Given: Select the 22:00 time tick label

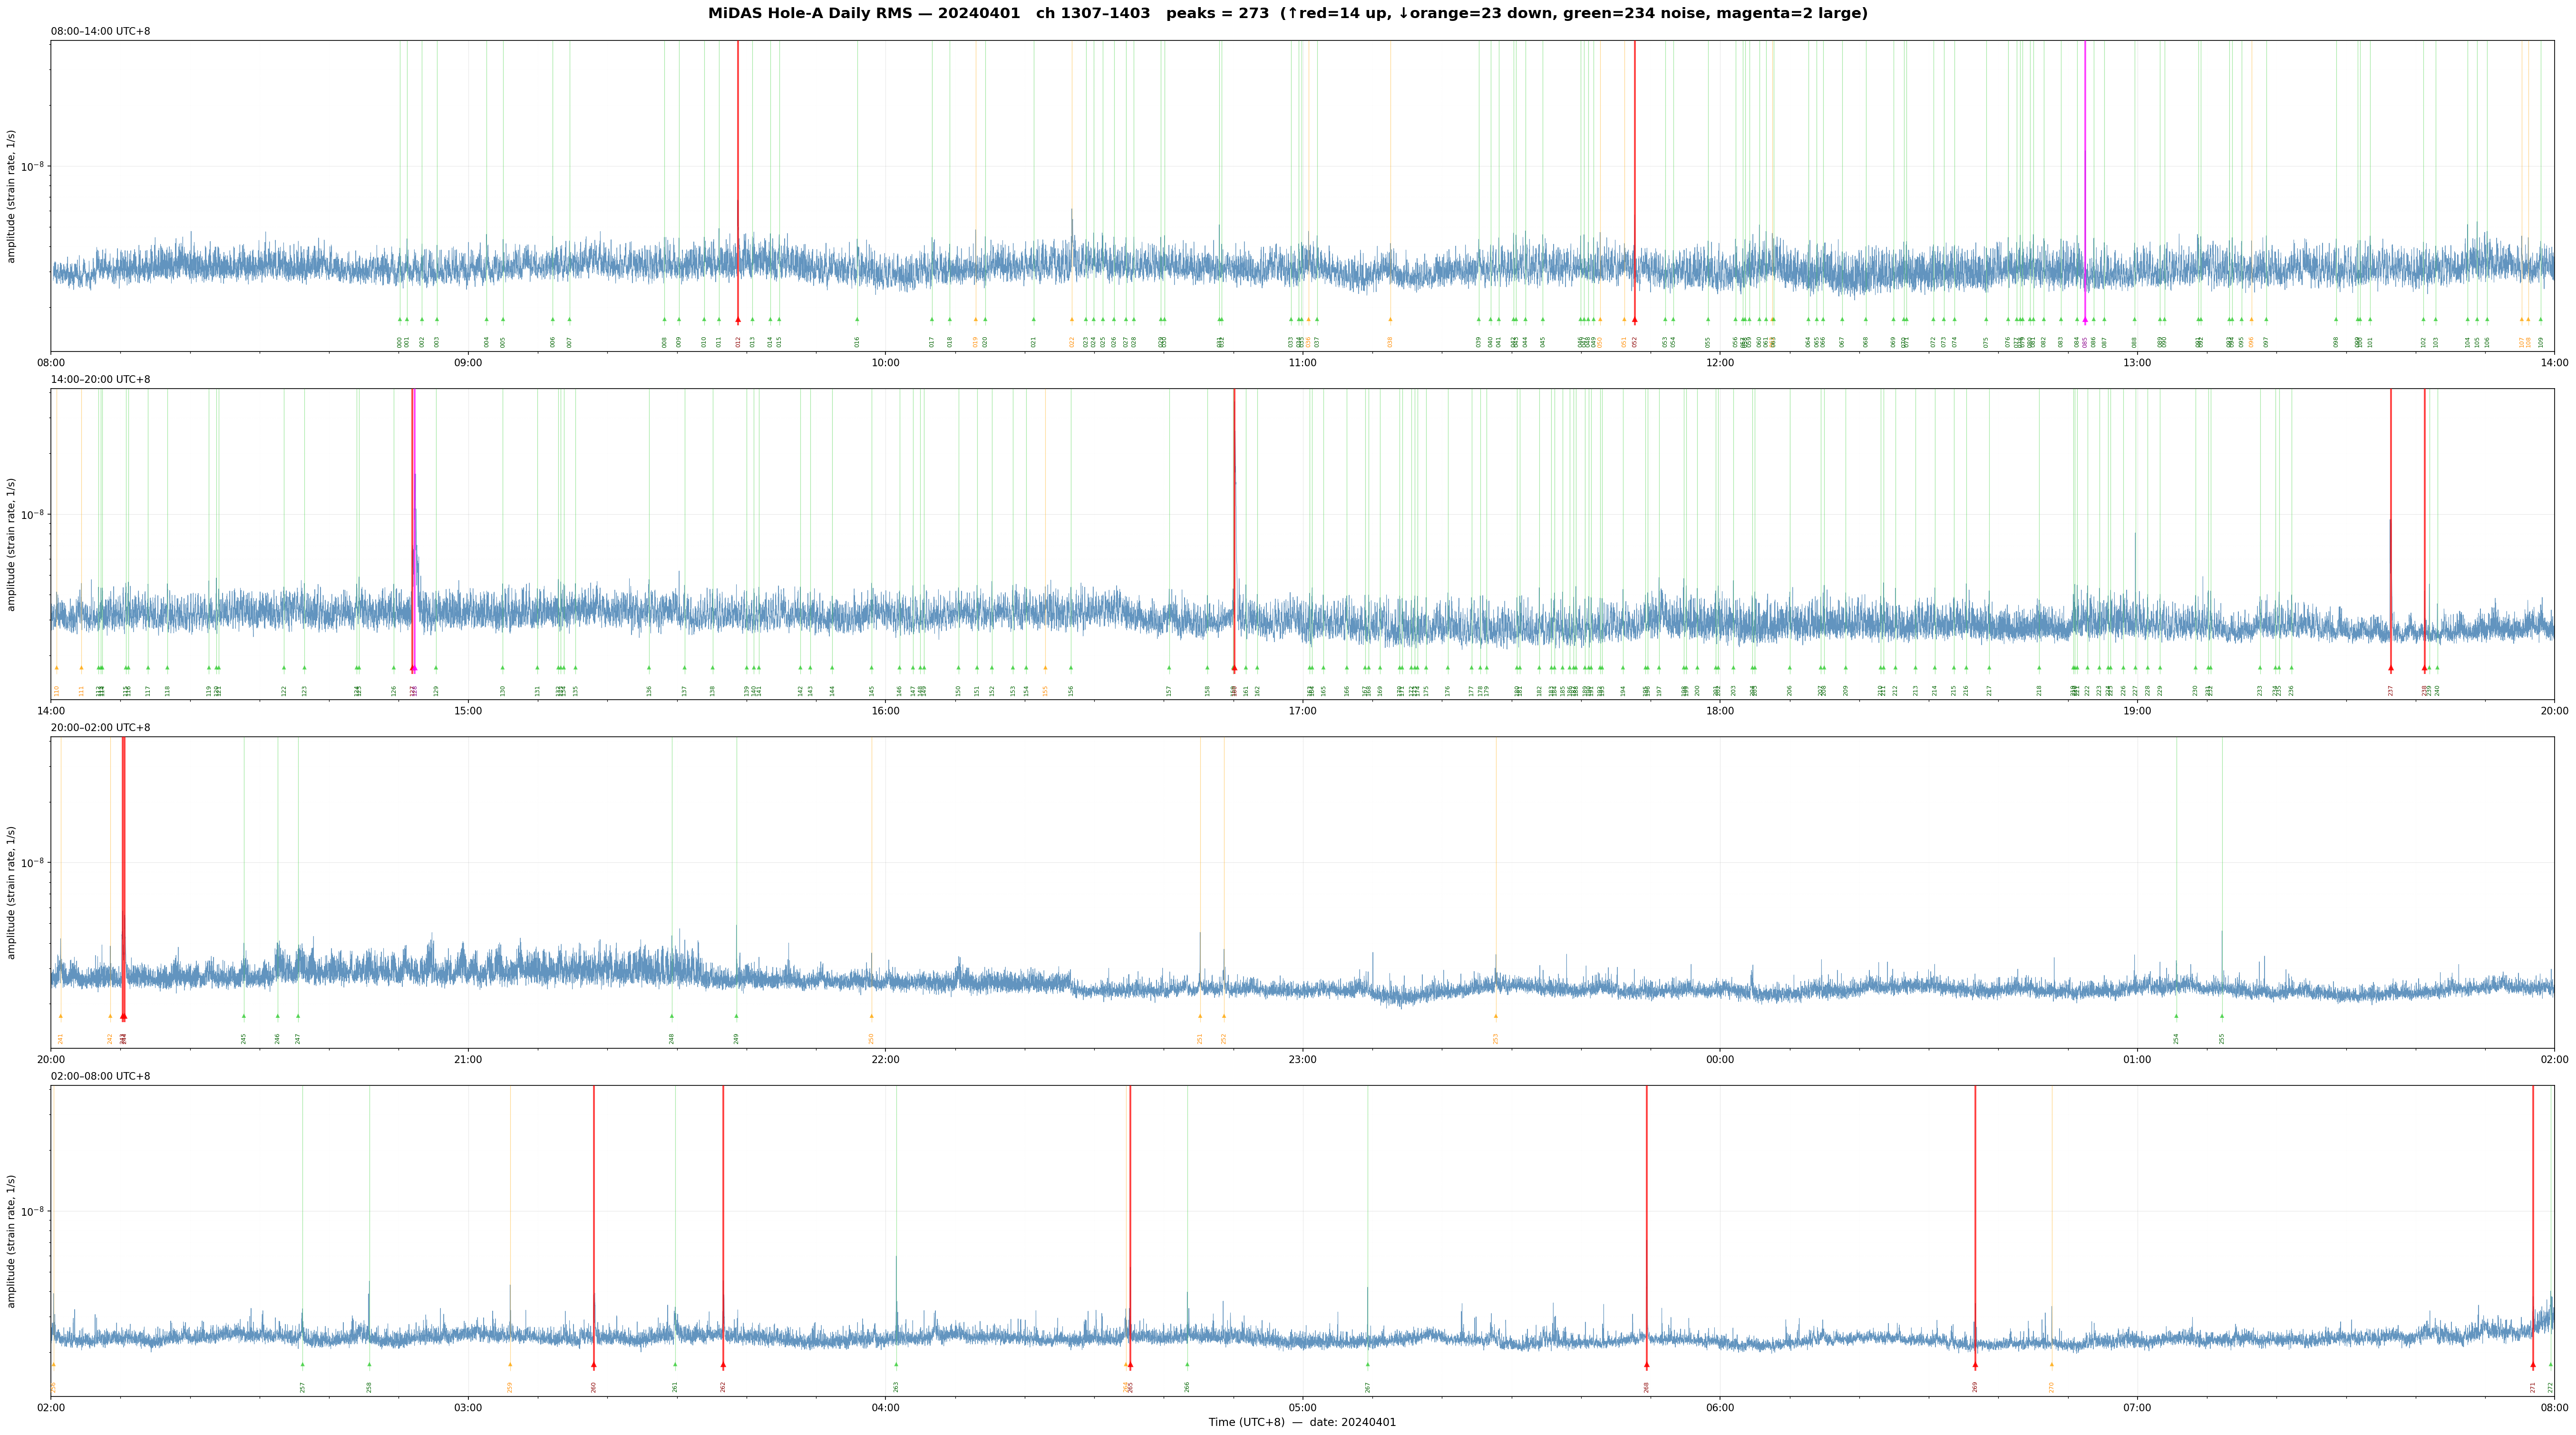Looking at the screenshot, I should 885,1060.
